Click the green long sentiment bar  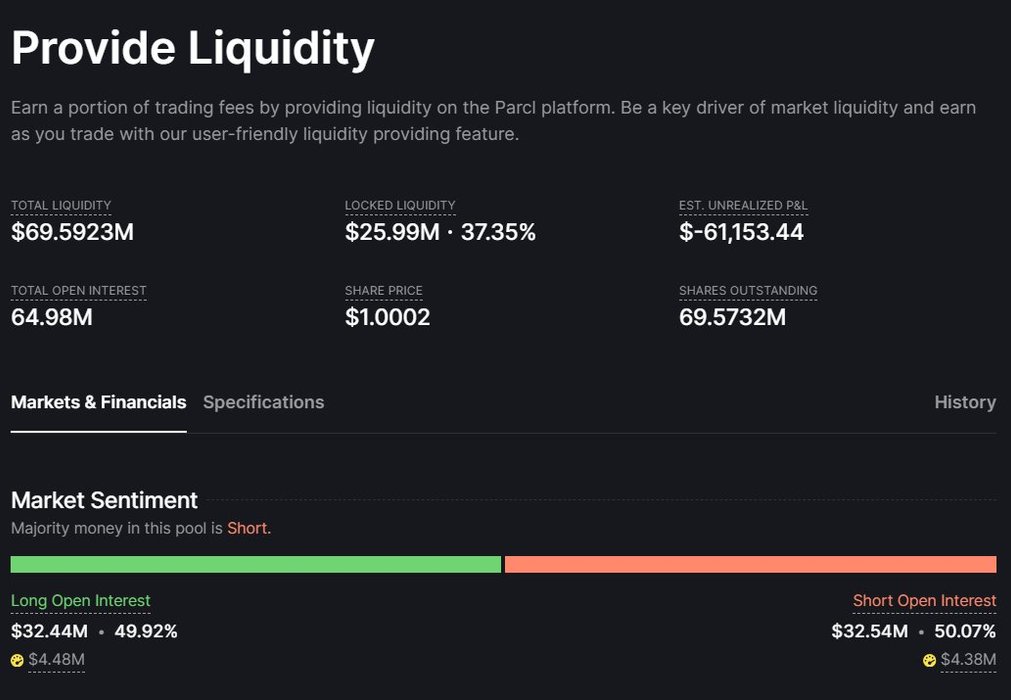[x=255, y=564]
